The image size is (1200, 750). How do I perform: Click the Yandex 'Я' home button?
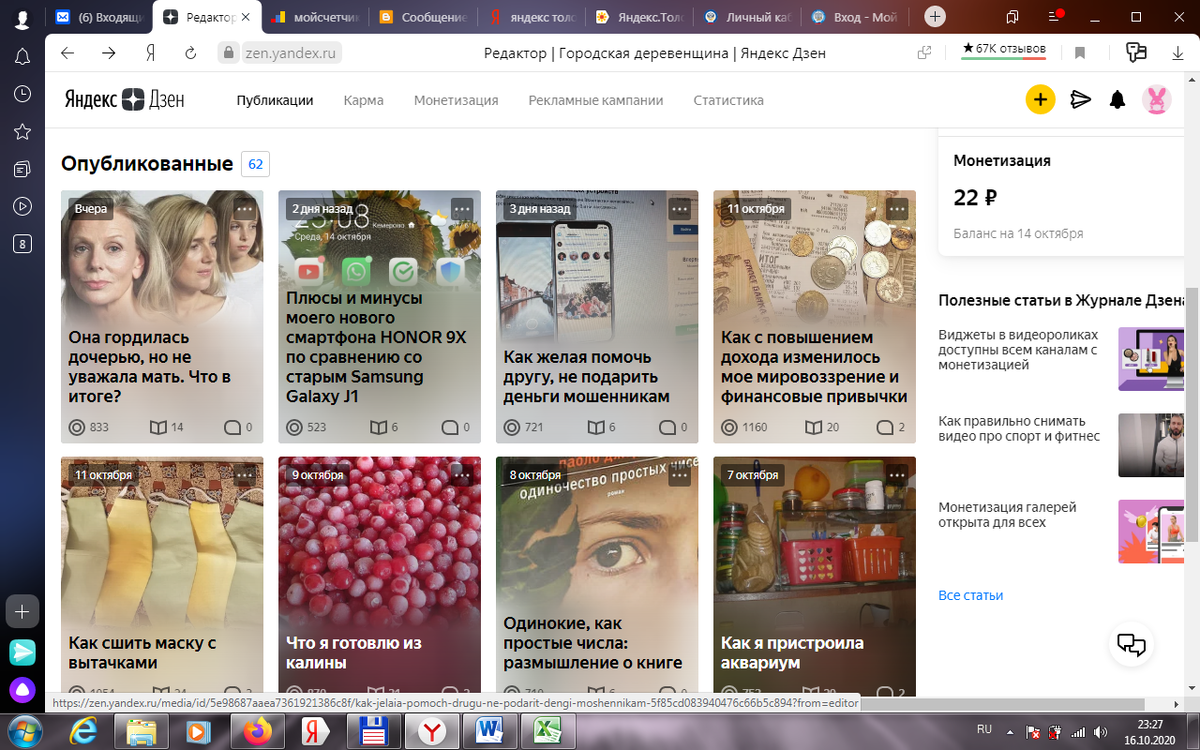tap(150, 53)
